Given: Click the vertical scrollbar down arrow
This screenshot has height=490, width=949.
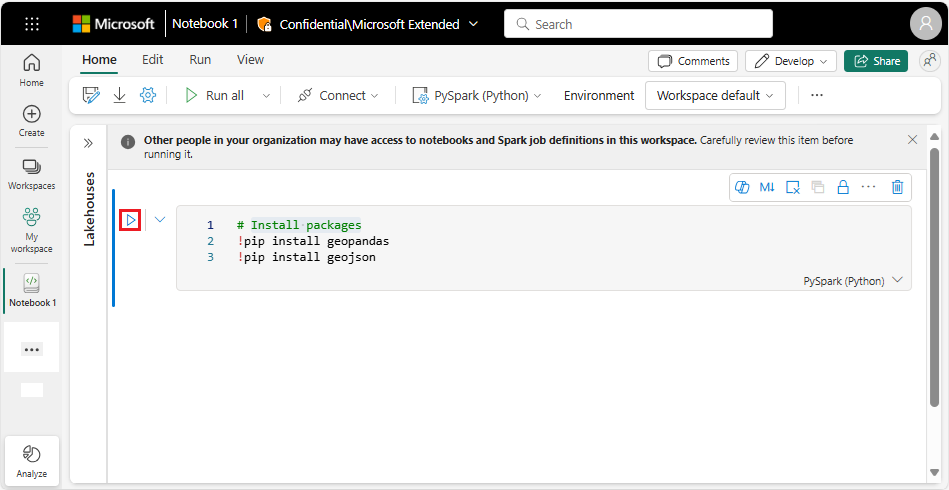Looking at the screenshot, I should click(x=934, y=472).
